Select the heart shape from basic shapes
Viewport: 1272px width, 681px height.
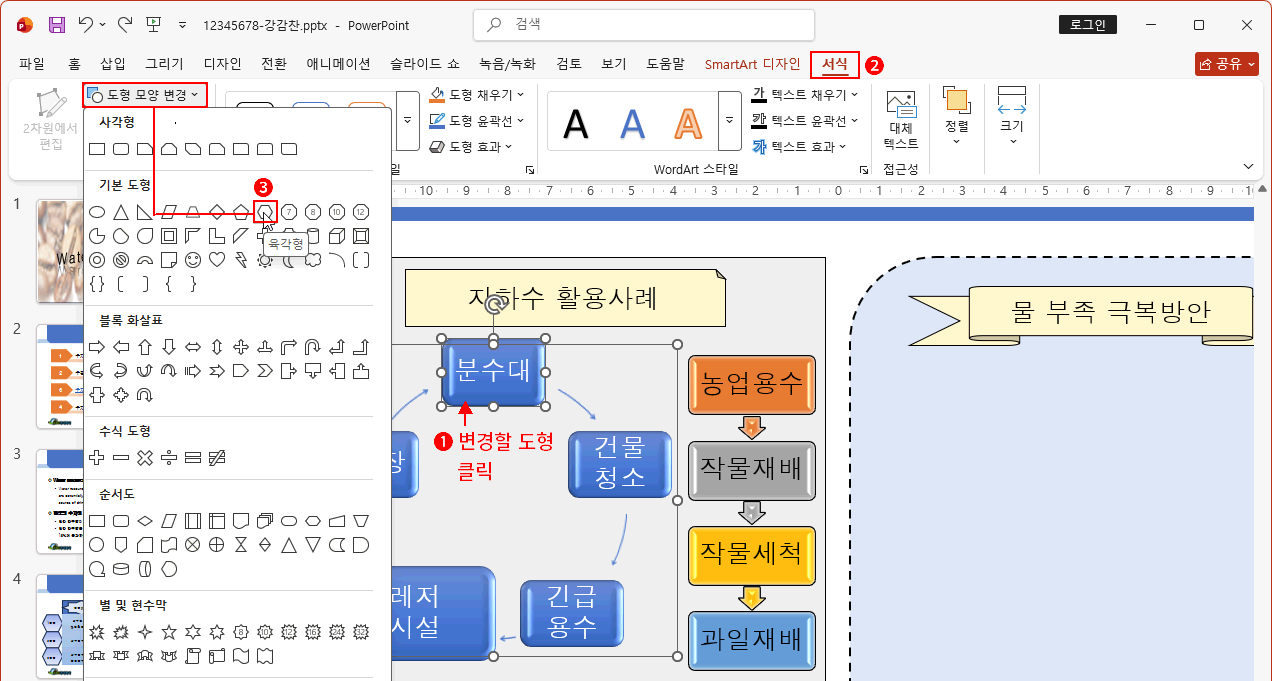click(x=217, y=259)
